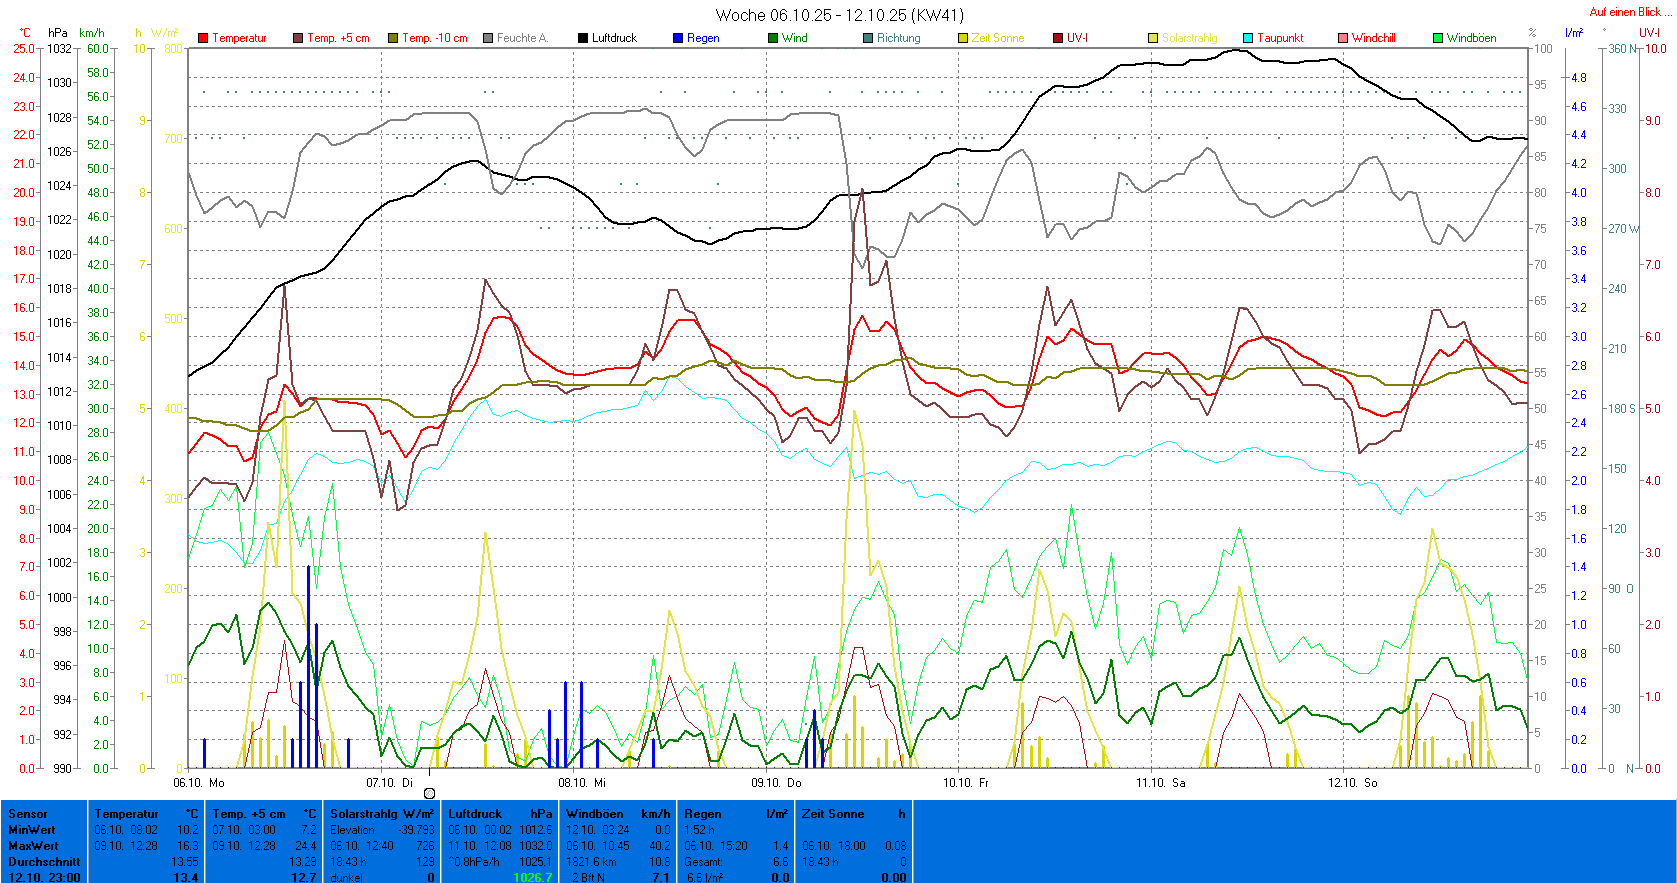1677x883 pixels.
Task: Click the '08.10. Mi' date on the axis
Action: [x=582, y=783]
